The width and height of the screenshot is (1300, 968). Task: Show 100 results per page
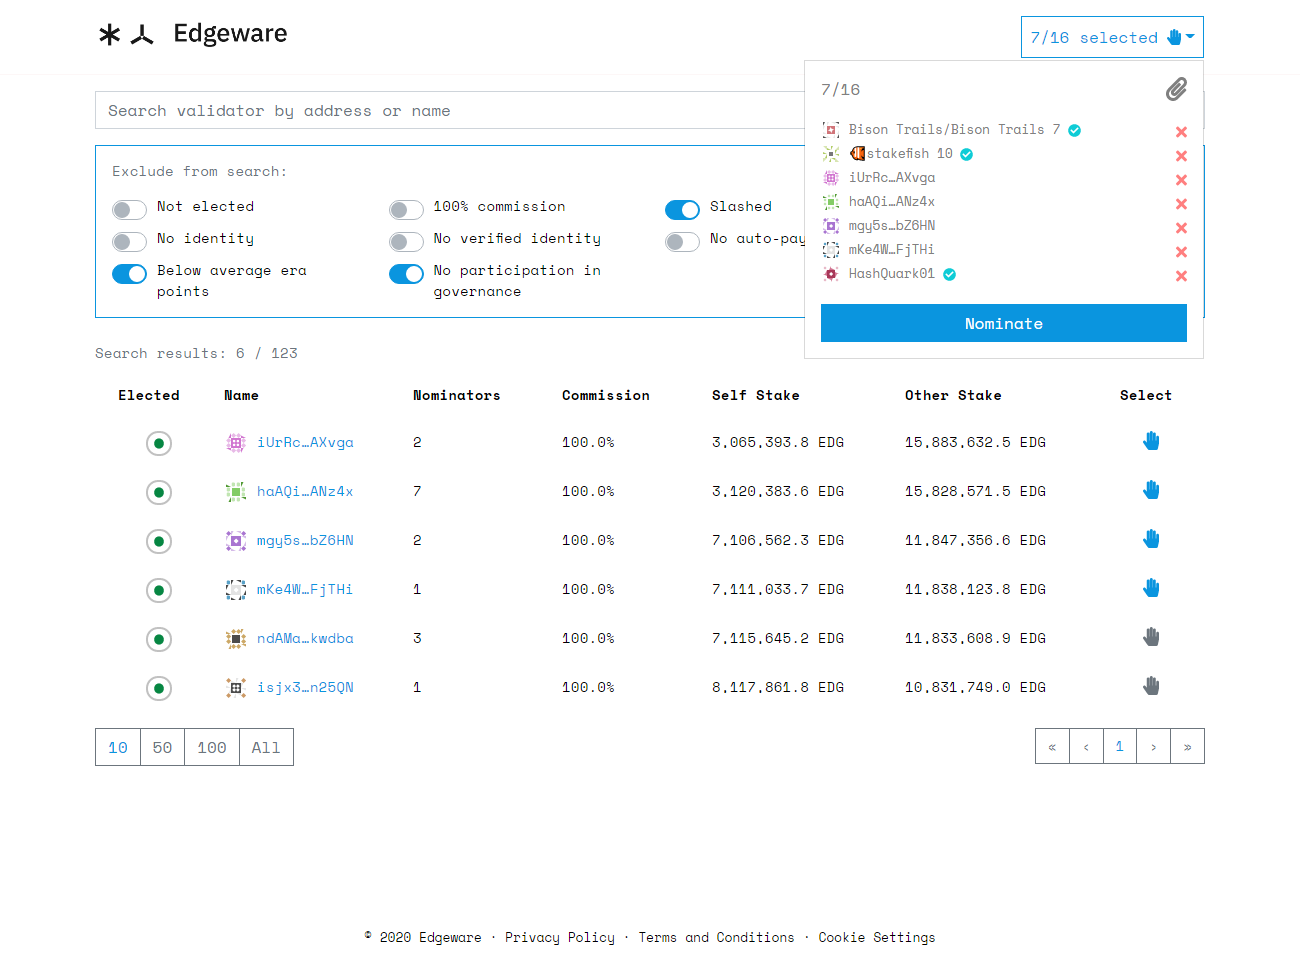pos(212,747)
